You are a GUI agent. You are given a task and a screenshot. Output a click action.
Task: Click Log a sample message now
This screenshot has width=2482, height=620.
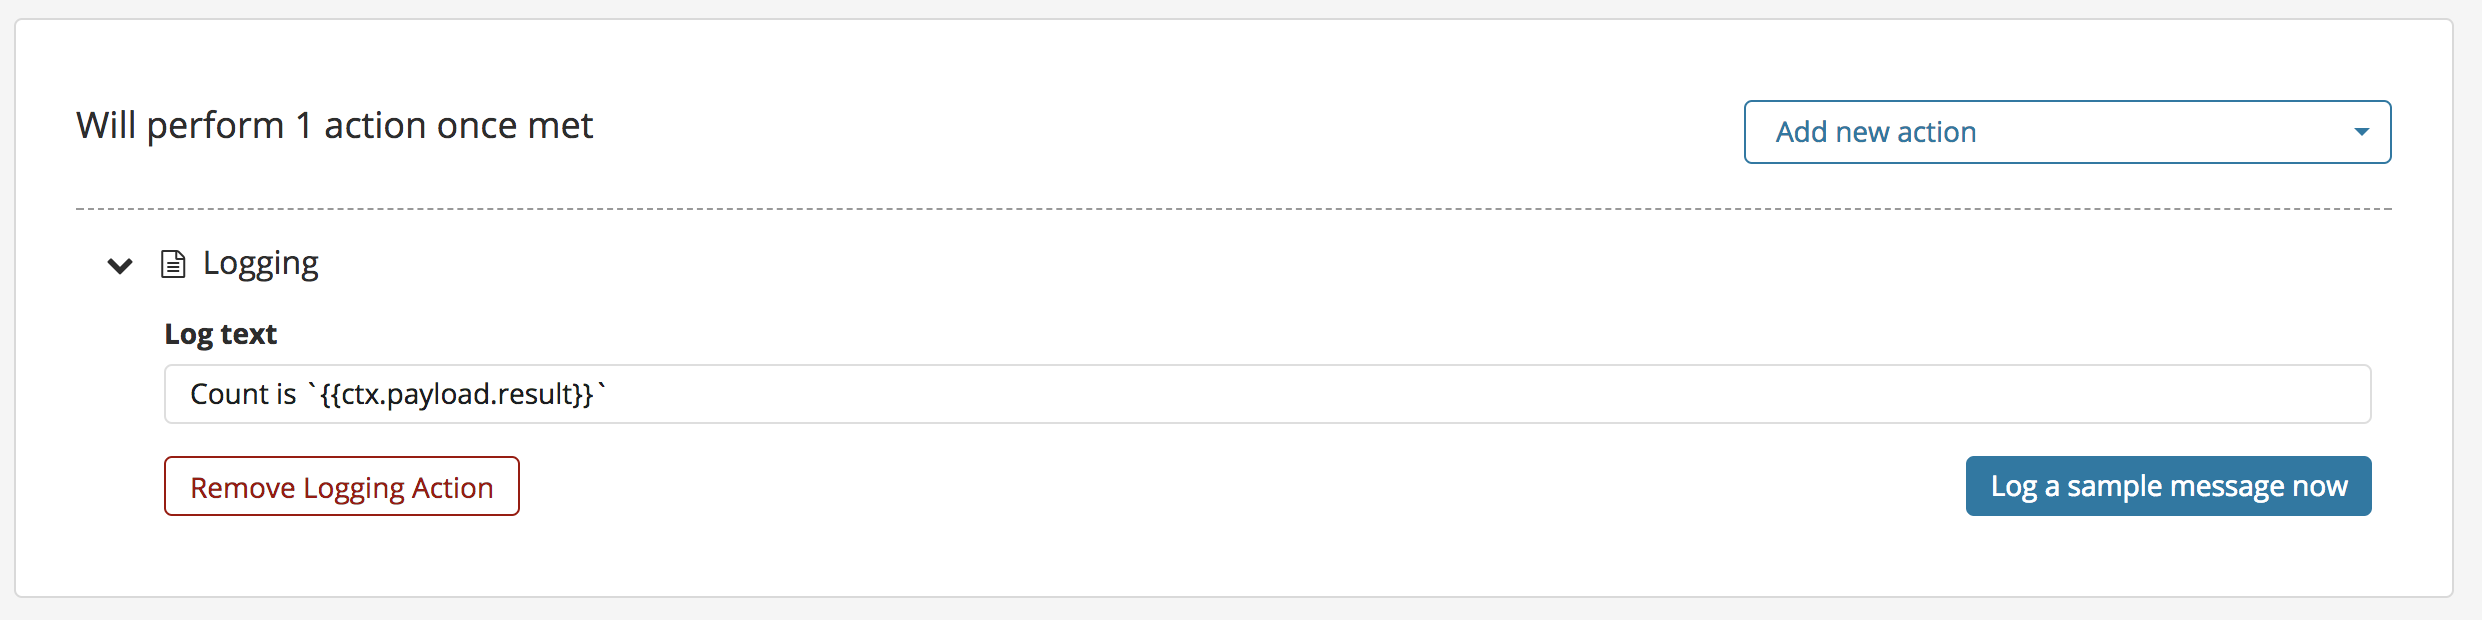(2168, 485)
